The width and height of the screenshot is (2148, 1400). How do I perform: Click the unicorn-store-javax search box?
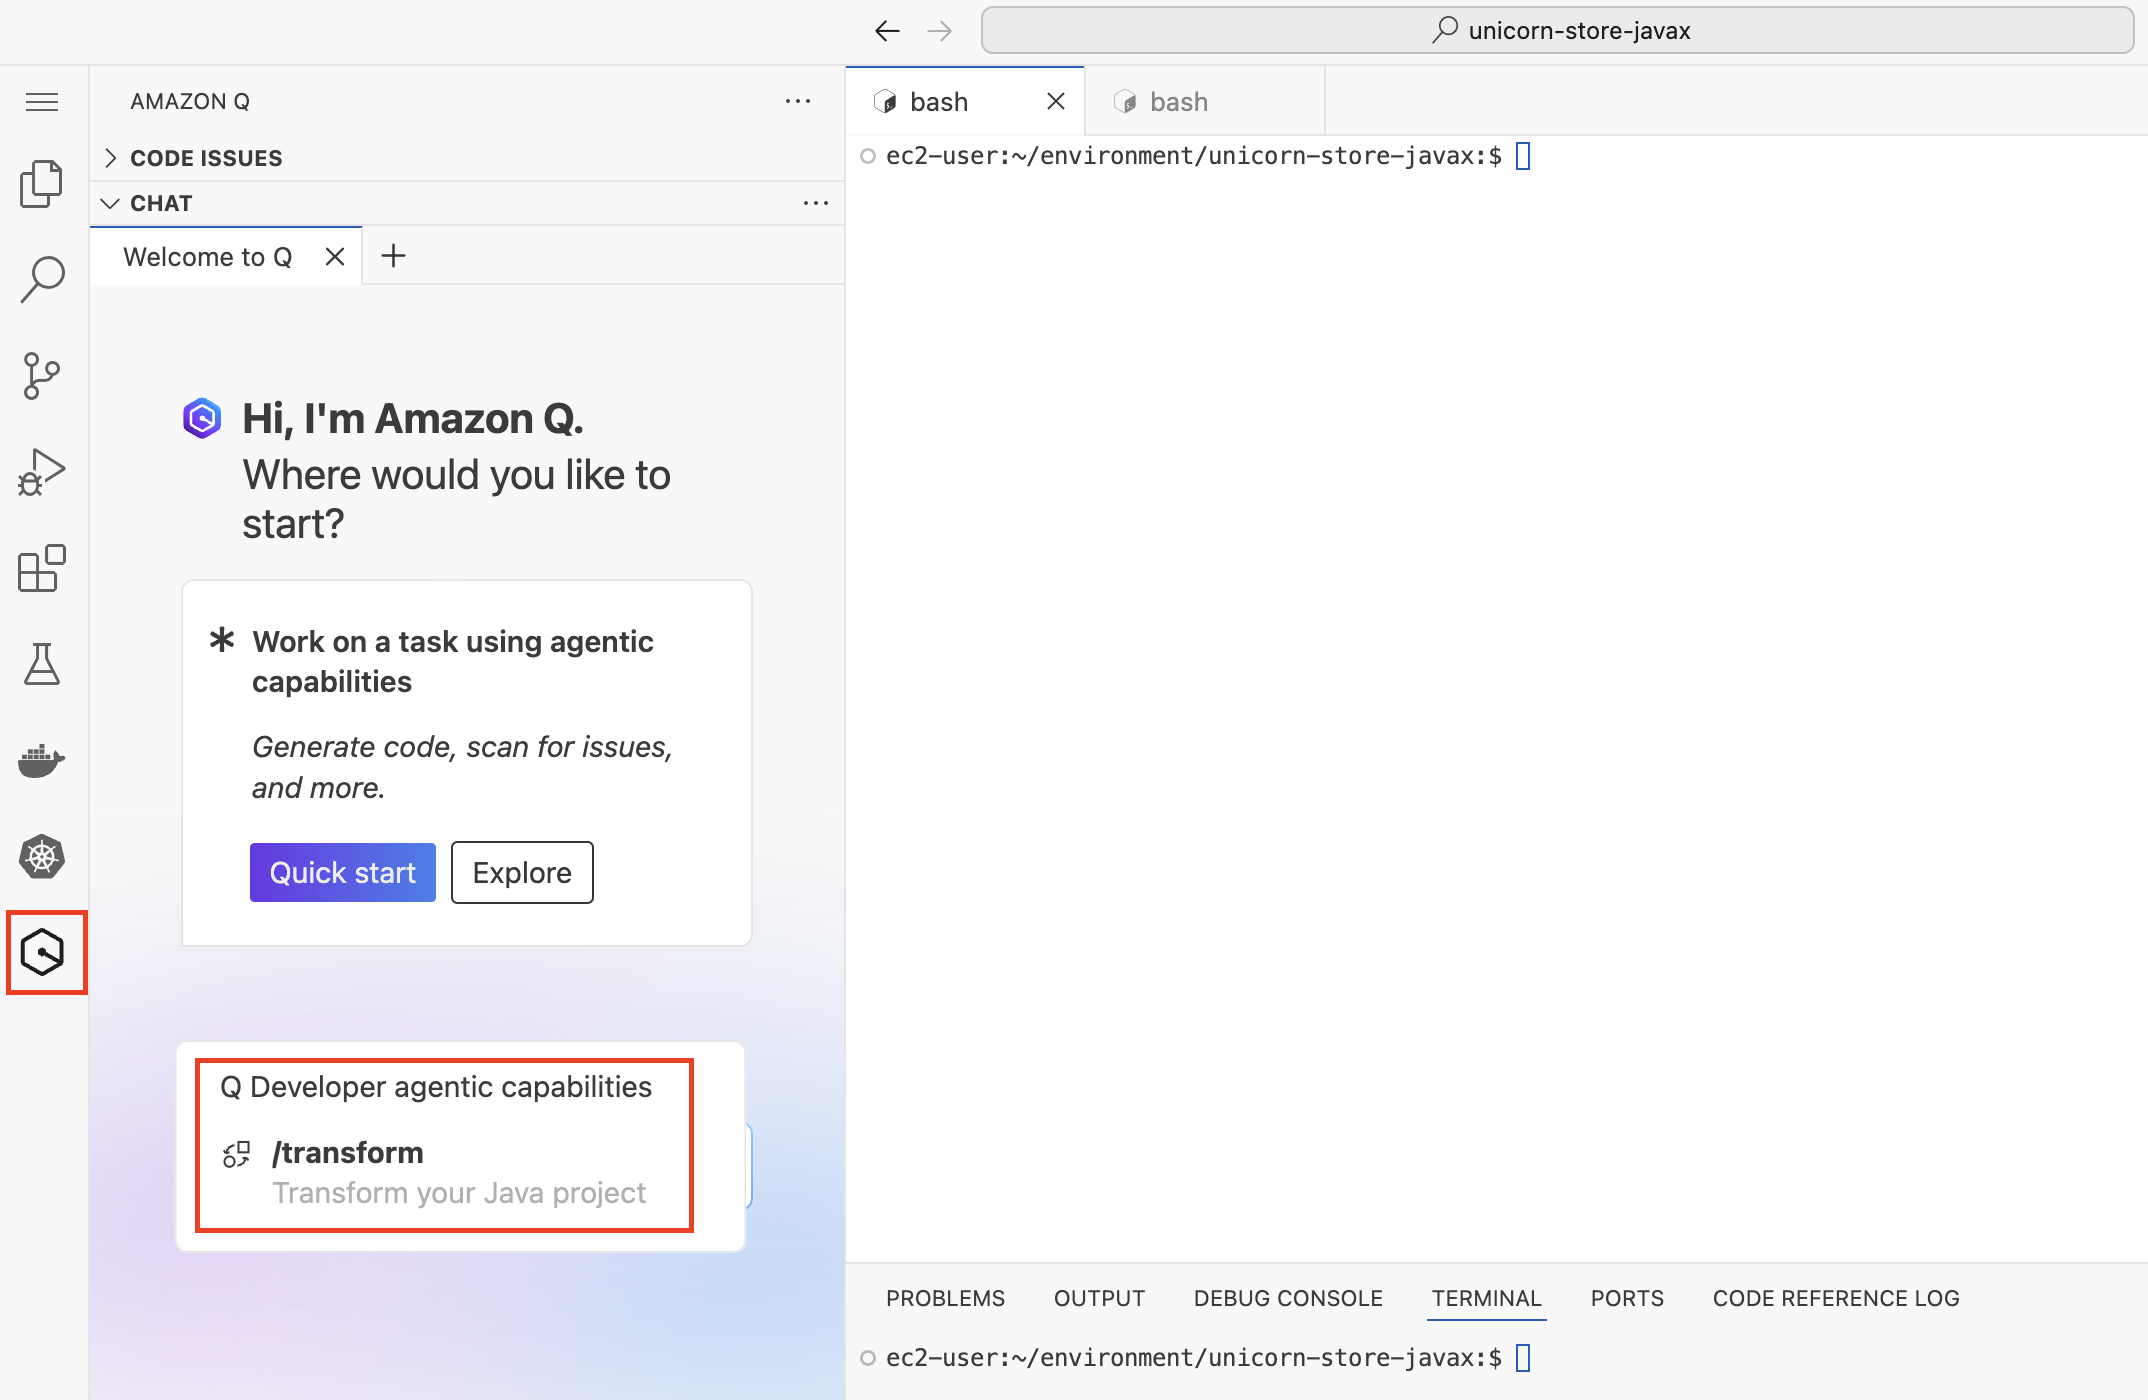pyautogui.click(x=1558, y=31)
